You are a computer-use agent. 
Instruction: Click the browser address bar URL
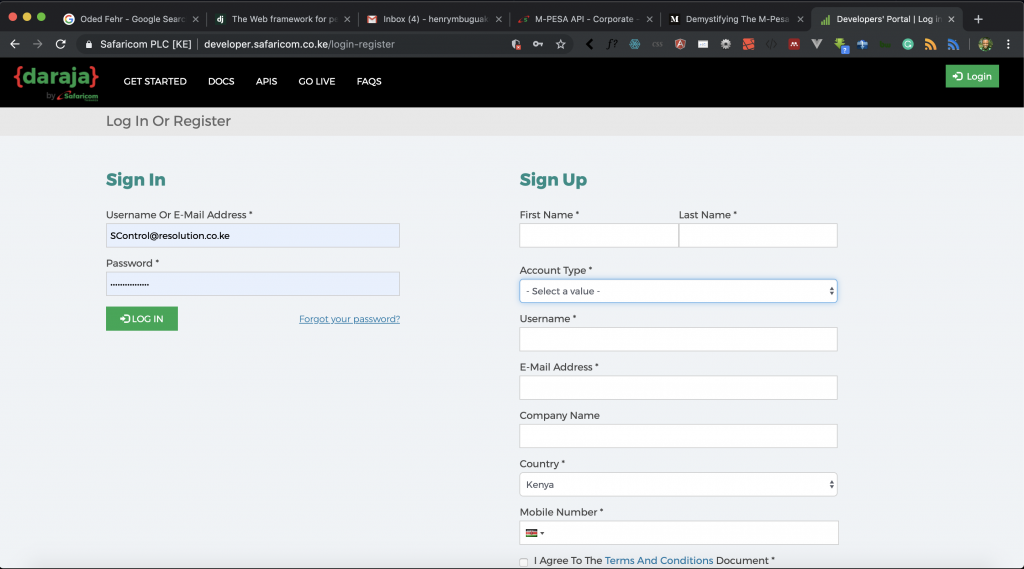[299, 44]
